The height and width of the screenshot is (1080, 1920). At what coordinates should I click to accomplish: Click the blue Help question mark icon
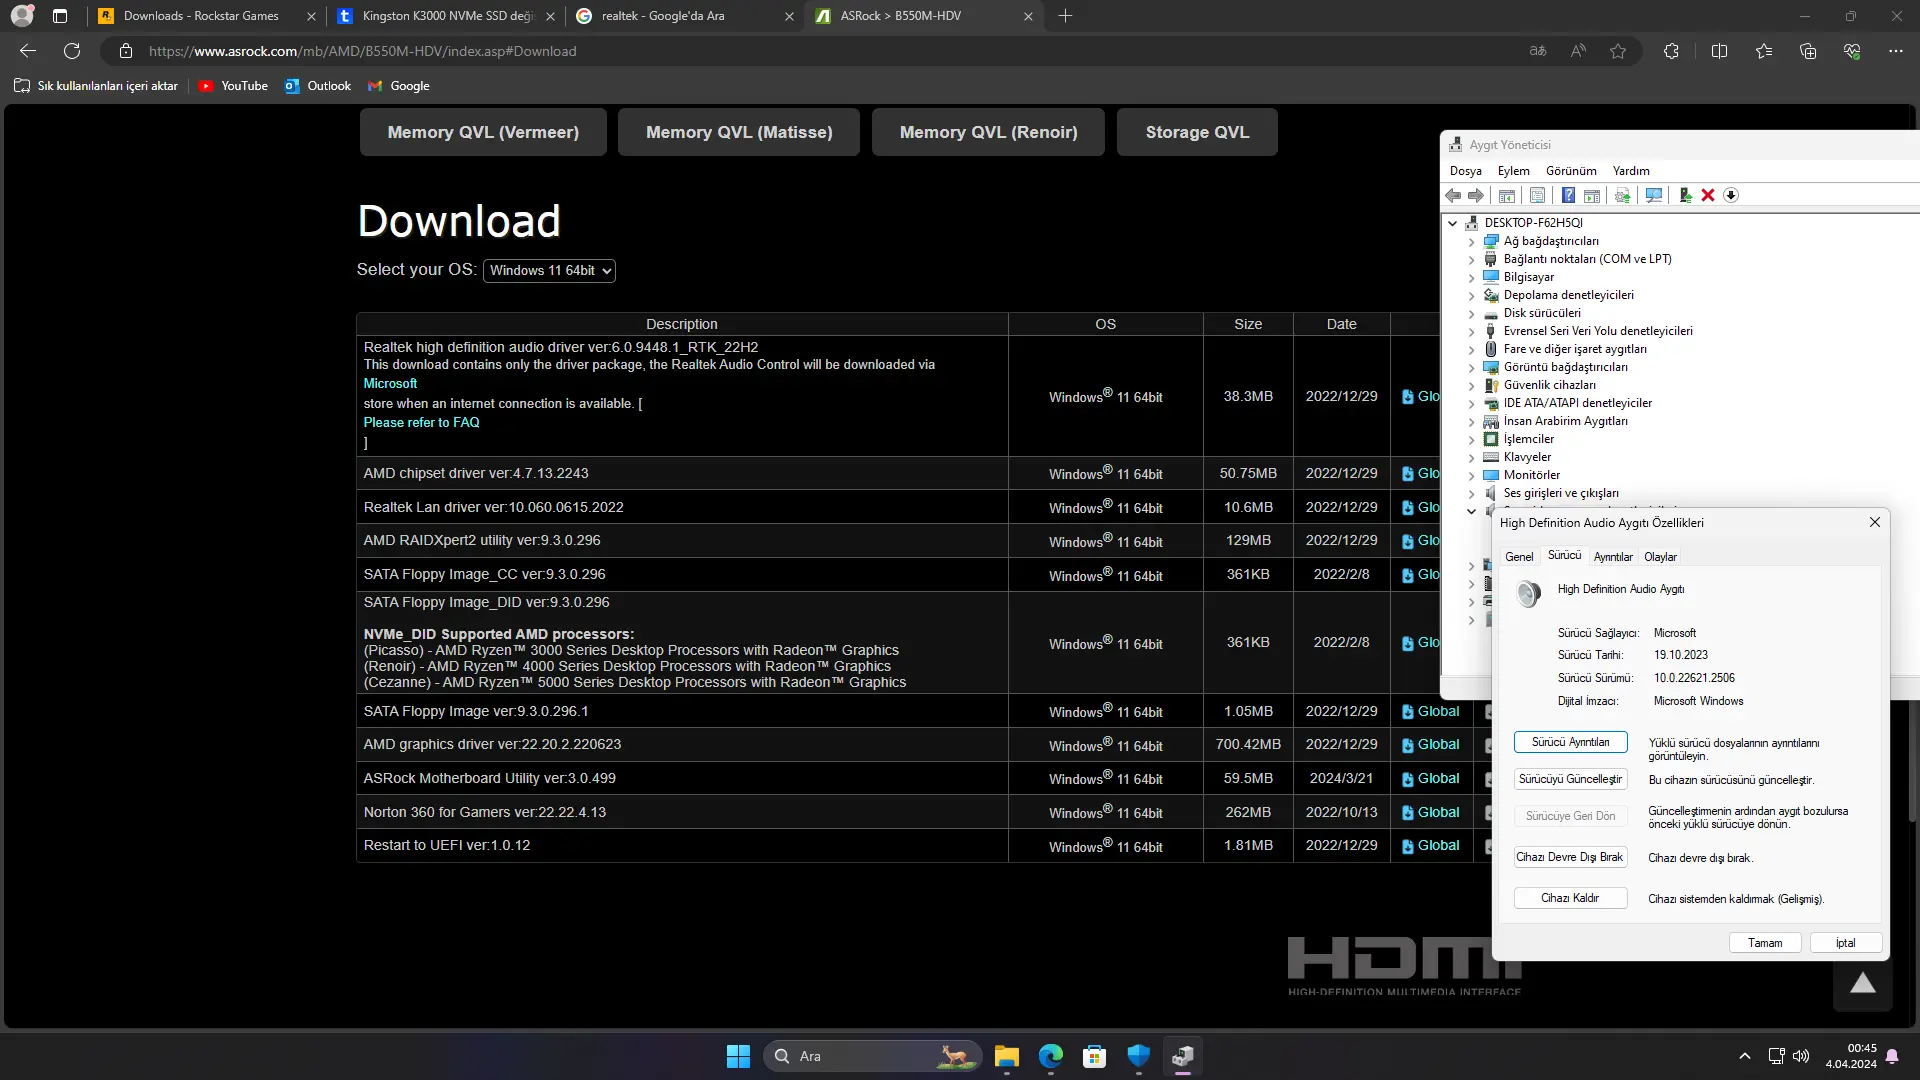coord(1568,196)
